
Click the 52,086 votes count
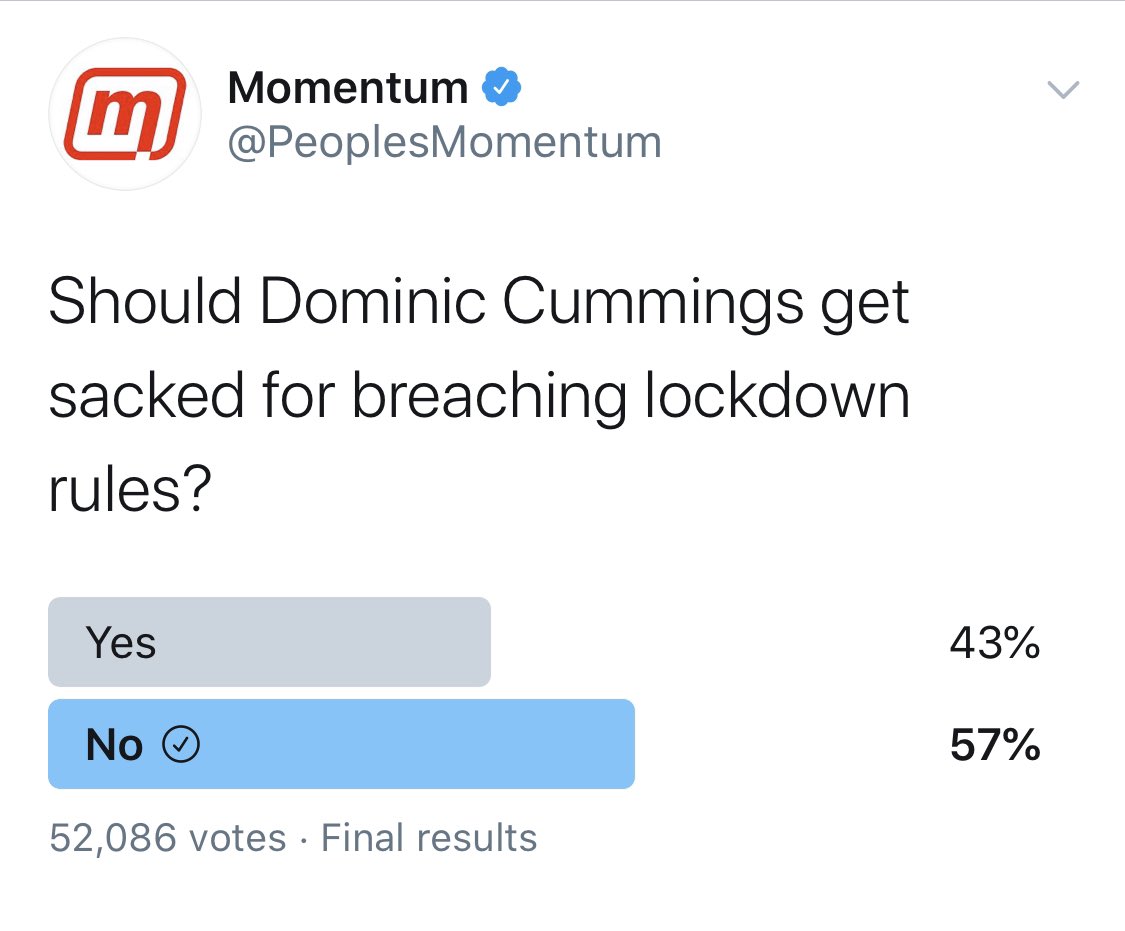(x=167, y=837)
